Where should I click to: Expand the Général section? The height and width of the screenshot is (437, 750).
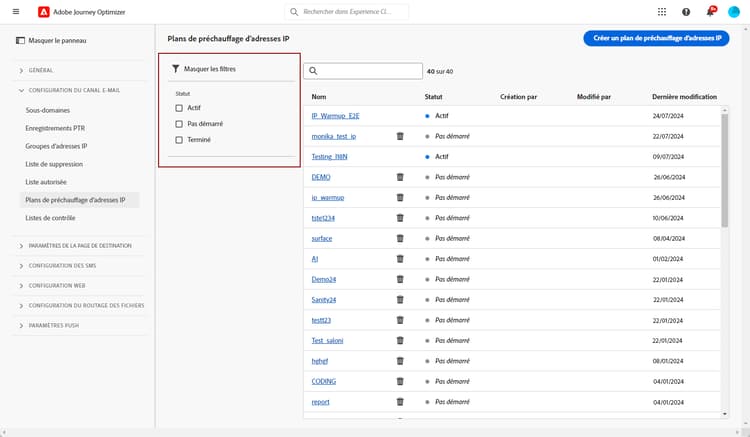point(22,71)
